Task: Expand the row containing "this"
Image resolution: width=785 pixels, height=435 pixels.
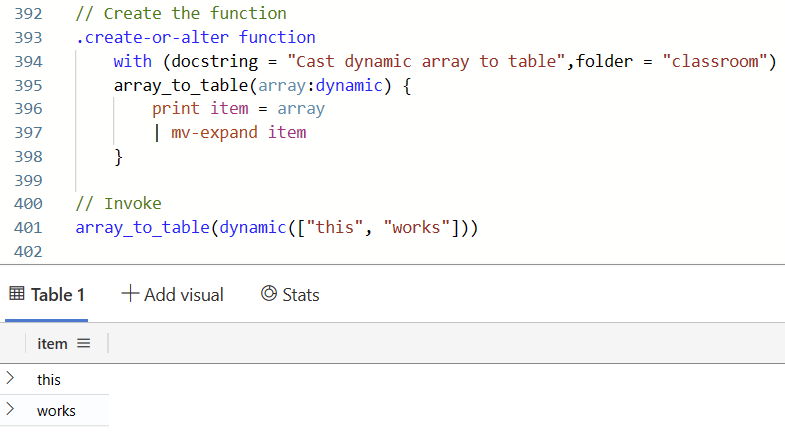Action: [10, 378]
